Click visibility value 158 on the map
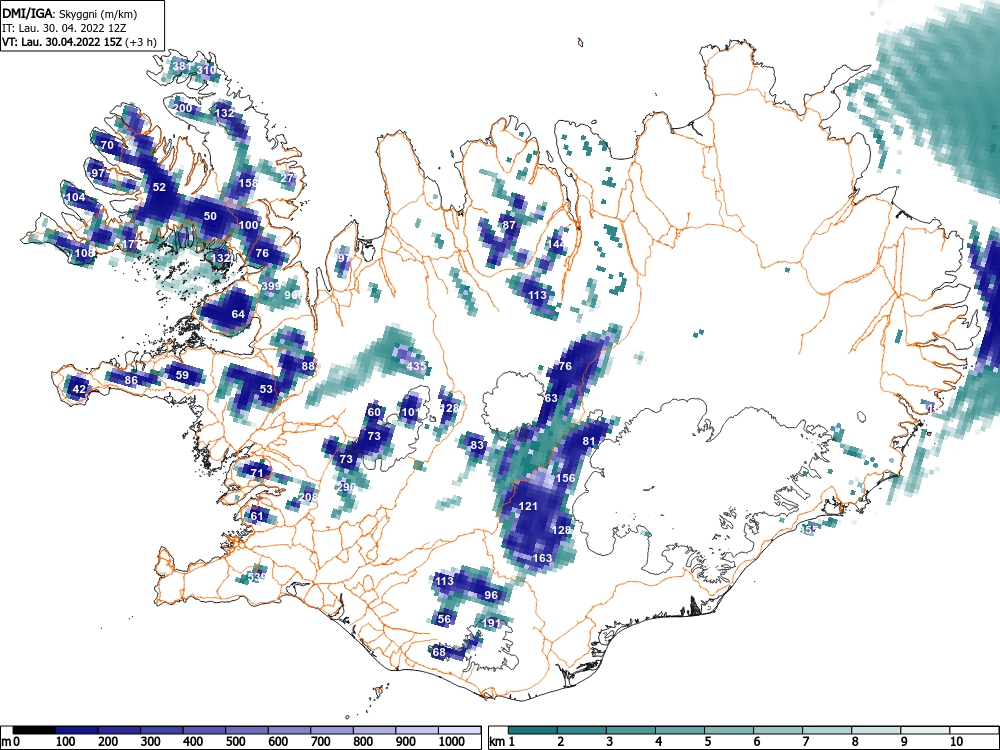The width and height of the screenshot is (1000, 750). (248, 183)
